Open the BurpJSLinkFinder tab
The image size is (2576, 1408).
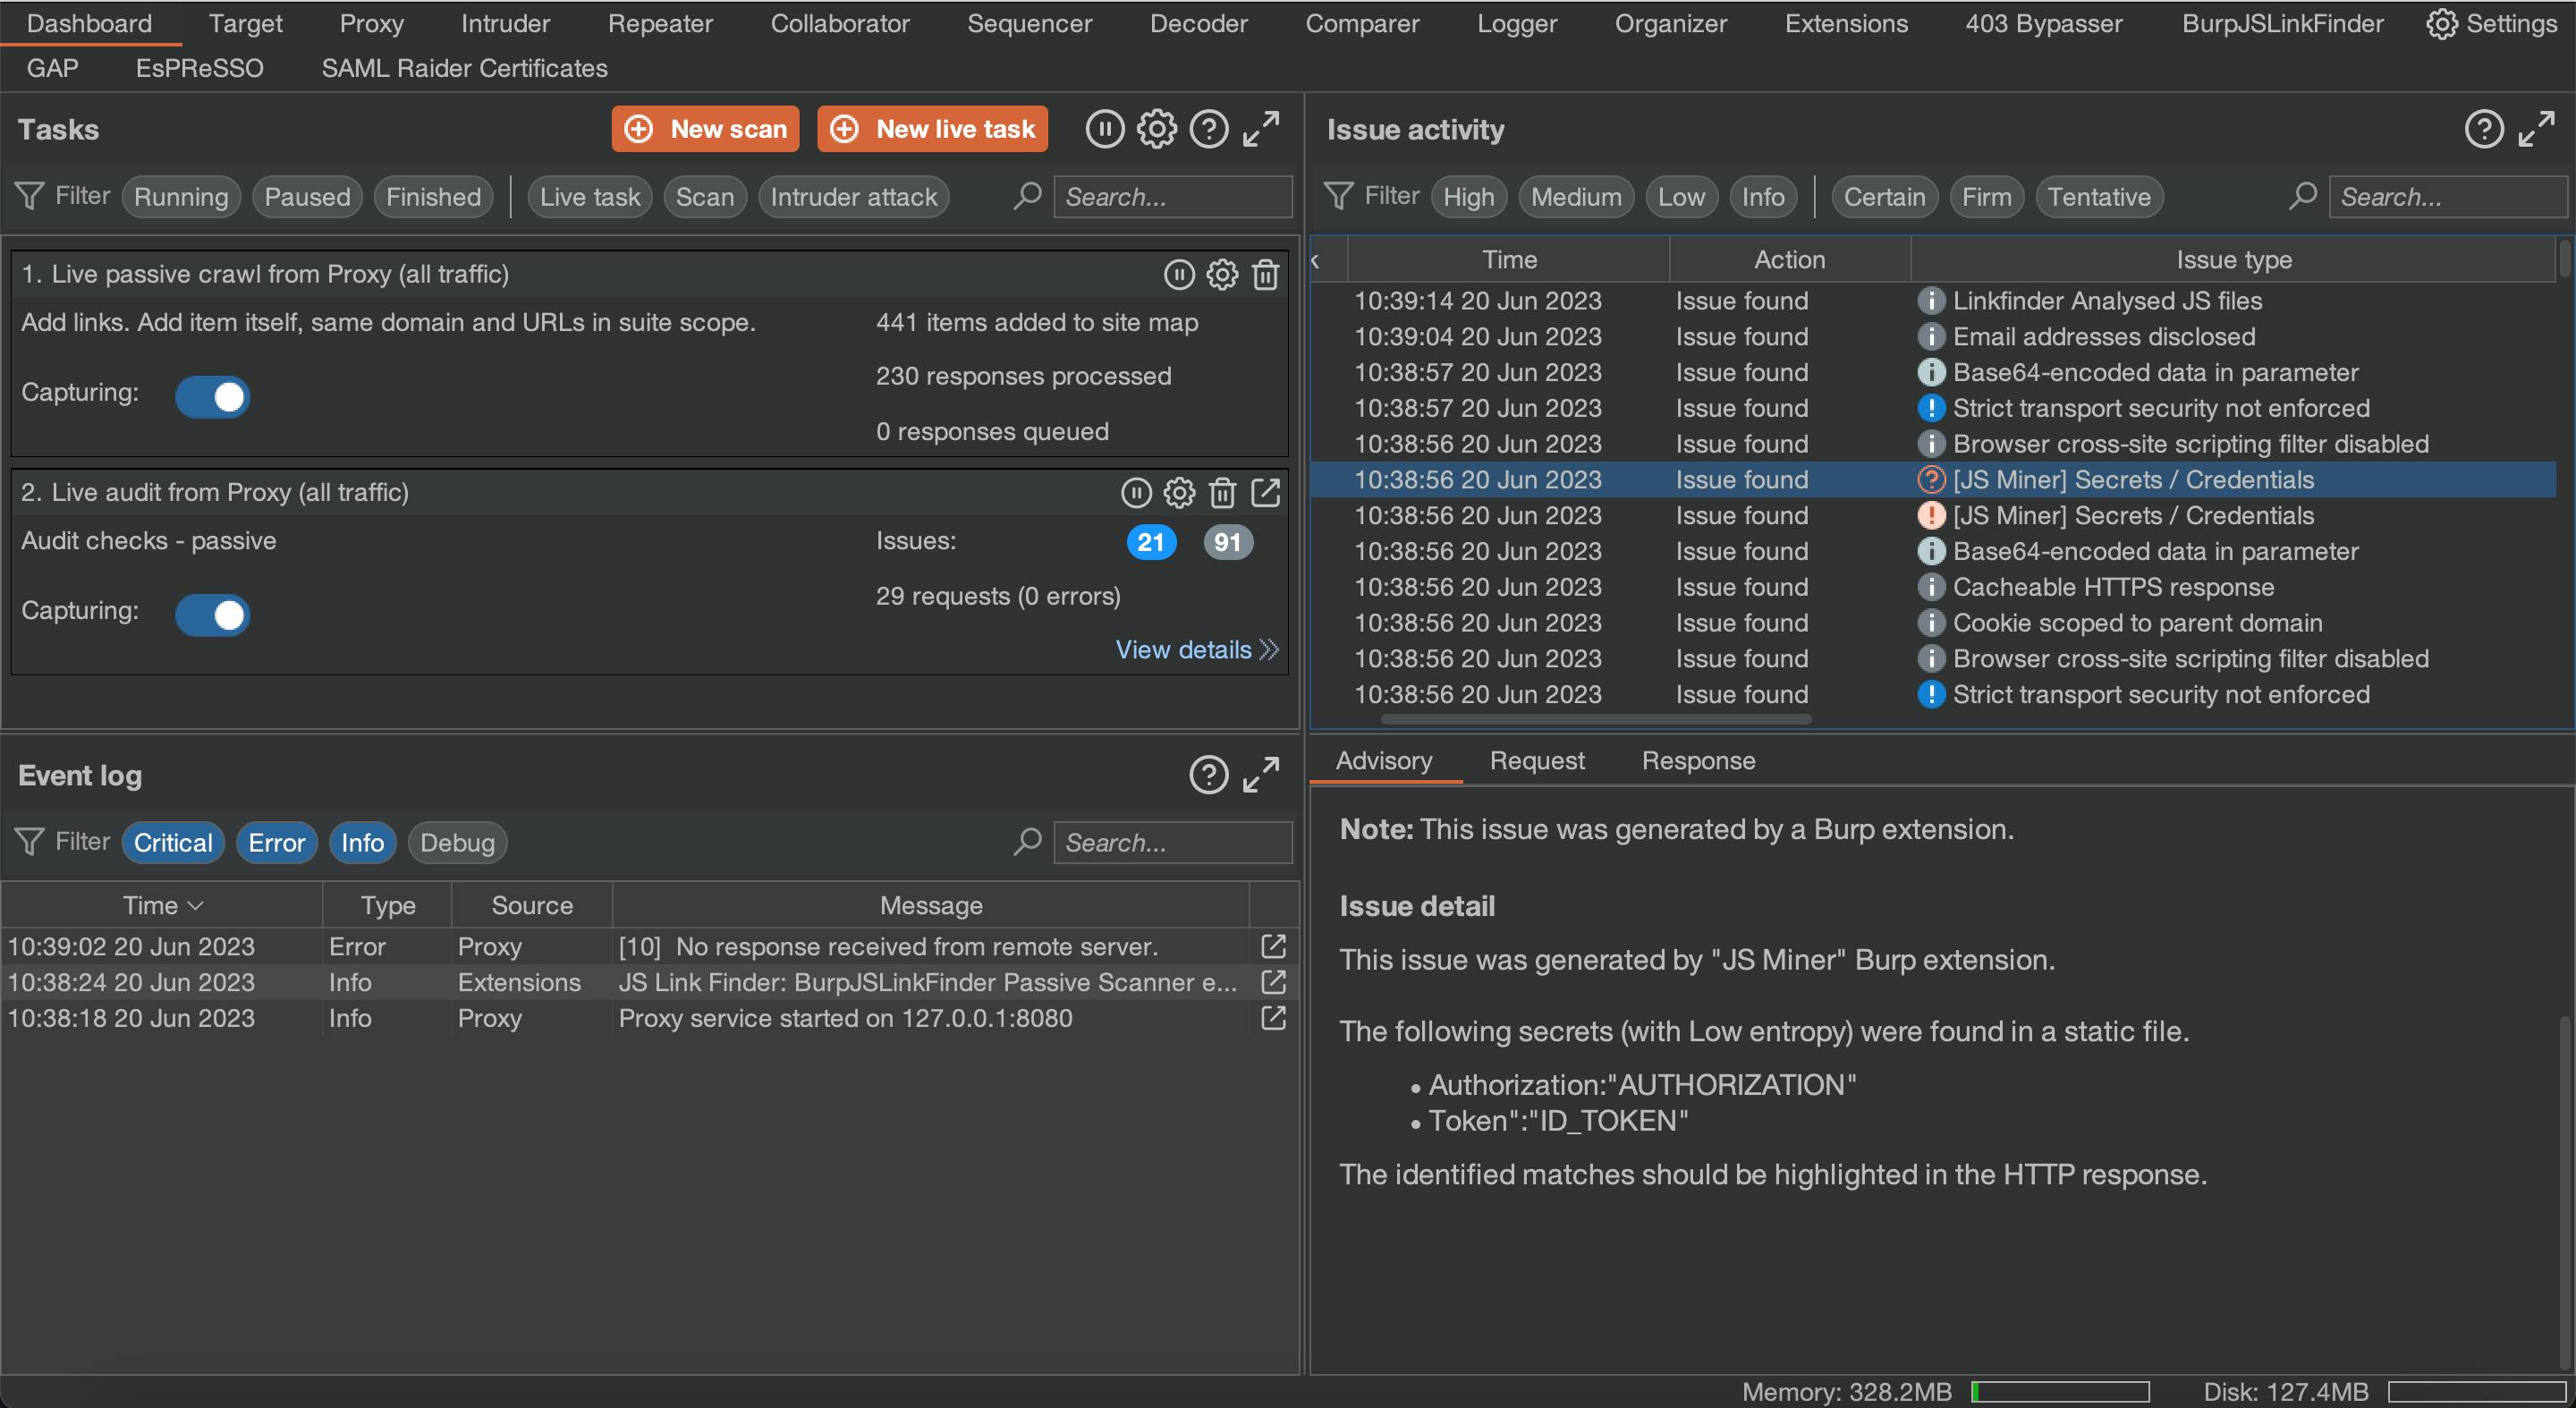coord(2282,24)
